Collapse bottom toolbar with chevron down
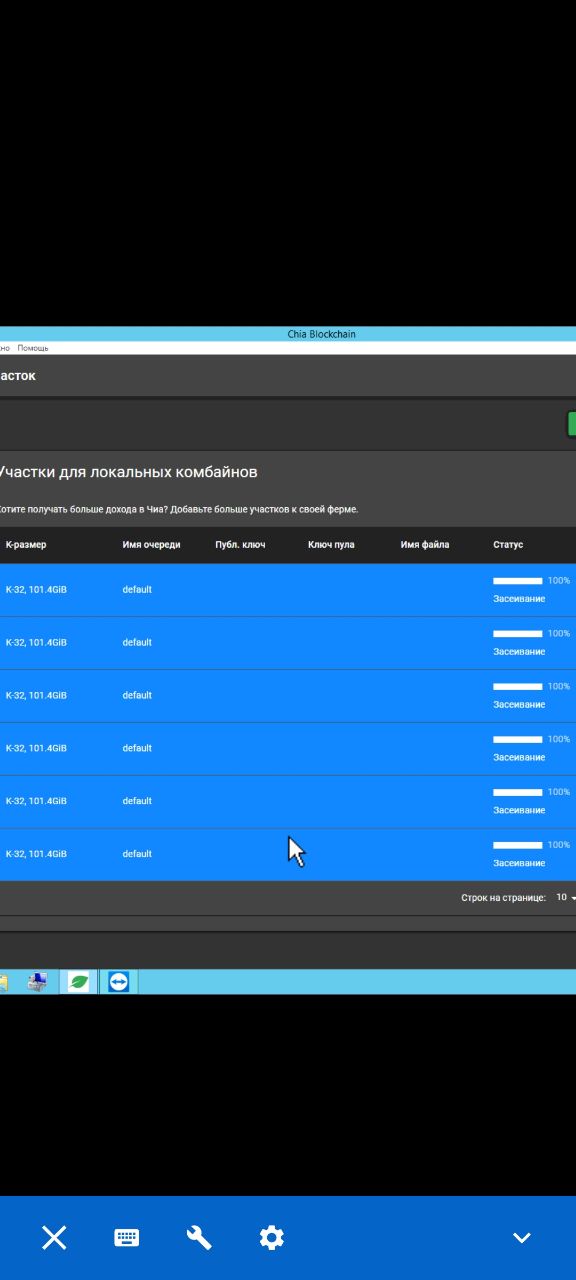 pos(521,1238)
